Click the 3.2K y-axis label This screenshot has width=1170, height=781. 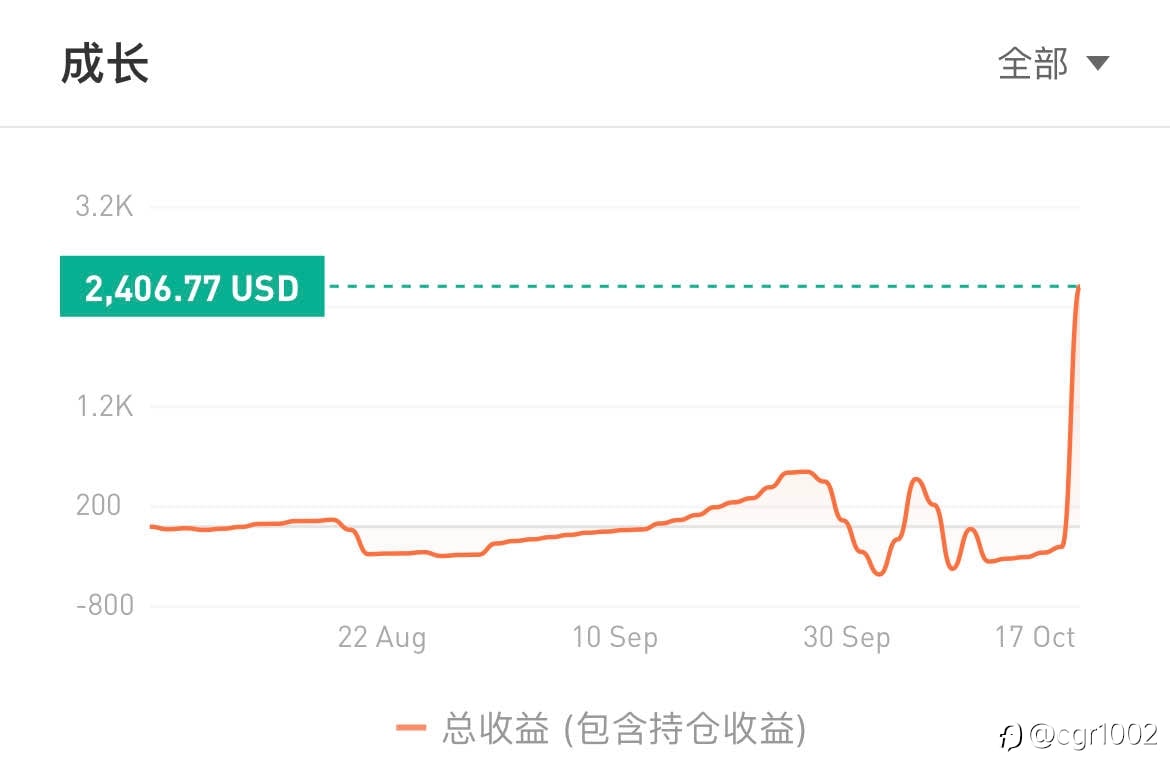tap(104, 207)
